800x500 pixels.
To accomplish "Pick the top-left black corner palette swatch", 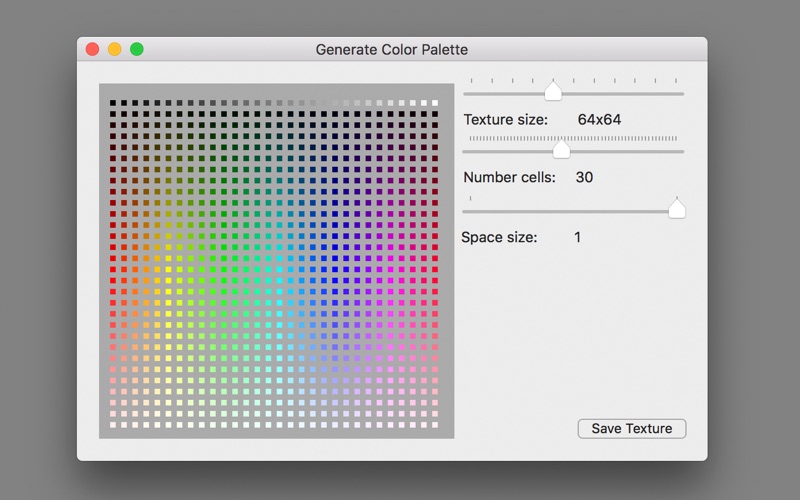I will pos(113,103).
